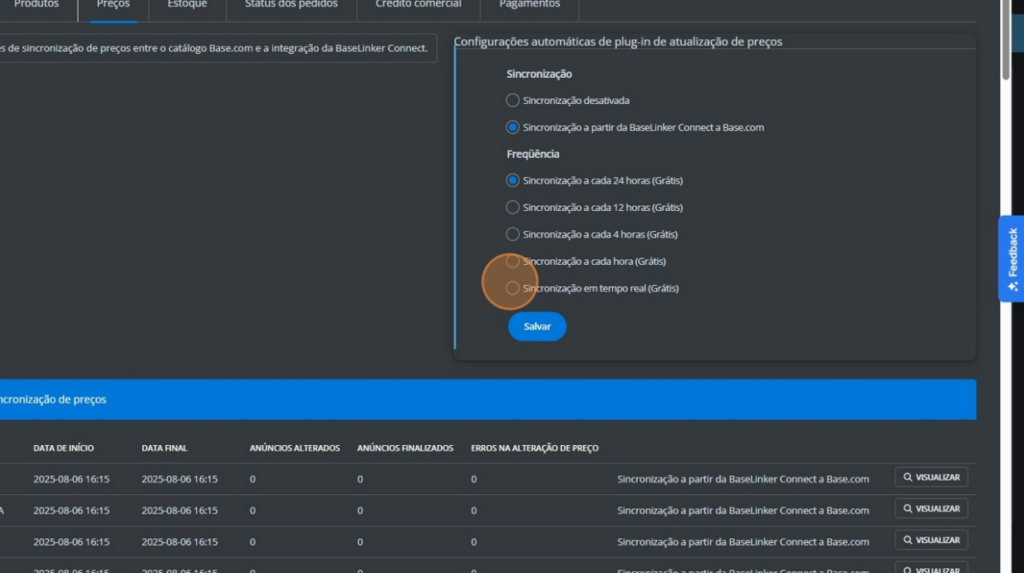Pick sync every 12 hours option
This screenshot has width=1024, height=573.
[513, 207]
